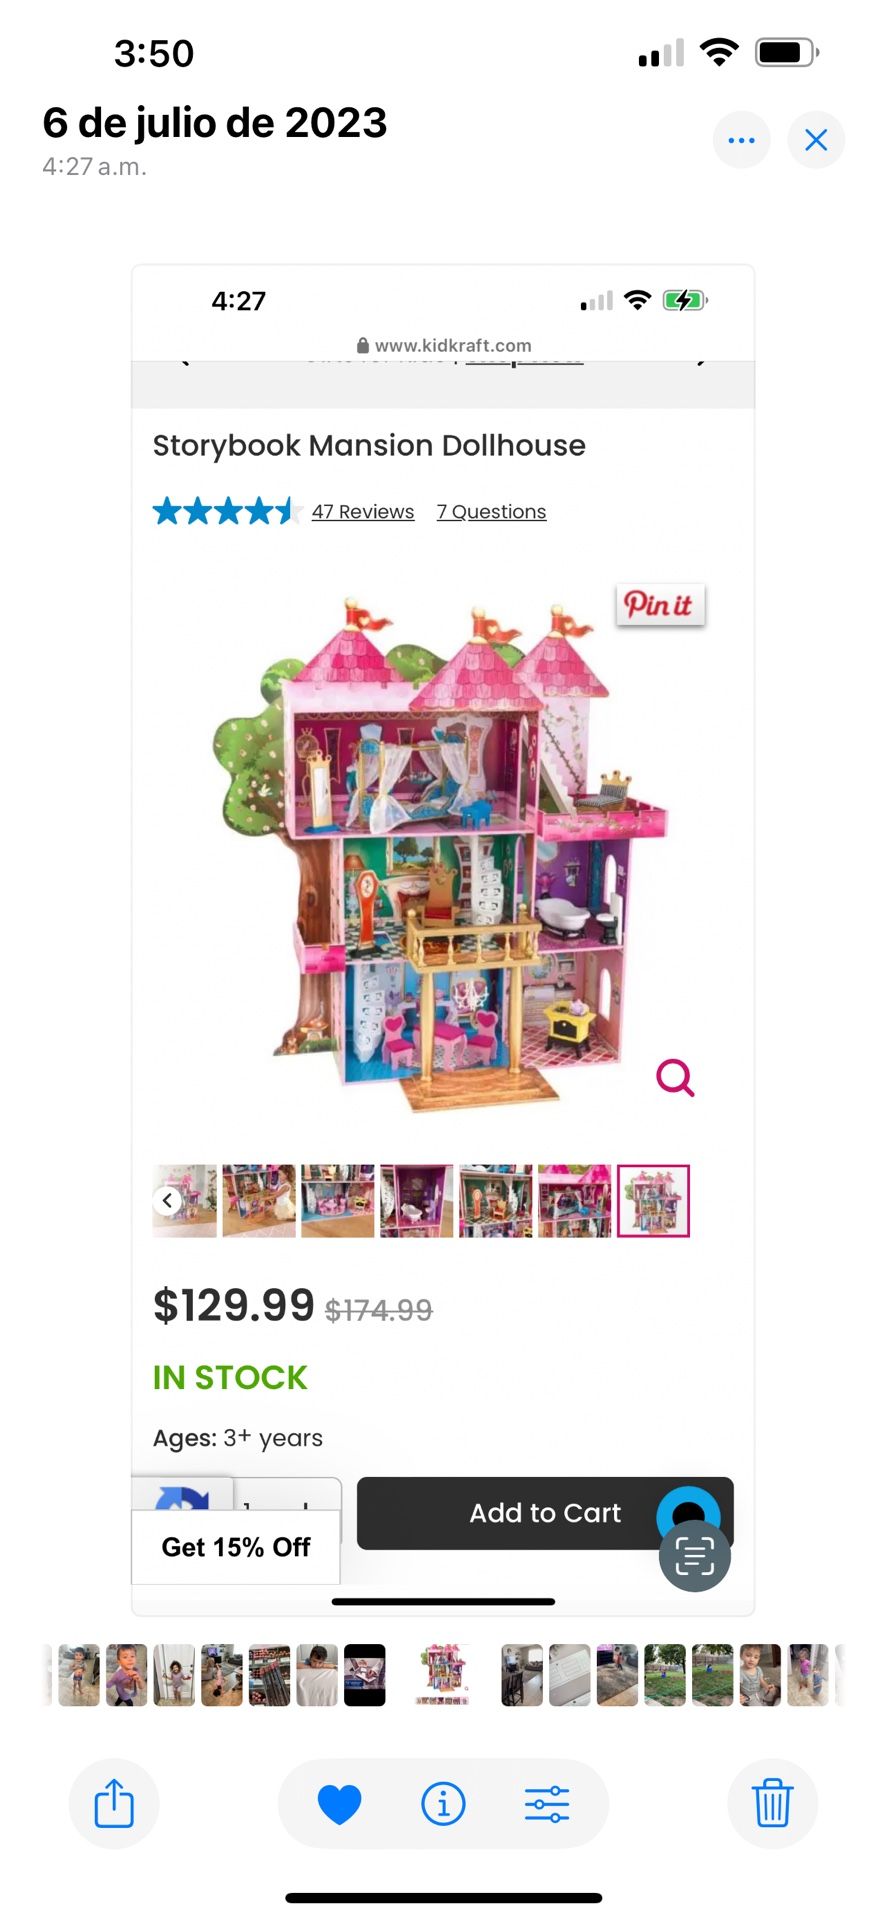Click the Pin it button
Screen dimensions: 887x1920
(x=660, y=605)
